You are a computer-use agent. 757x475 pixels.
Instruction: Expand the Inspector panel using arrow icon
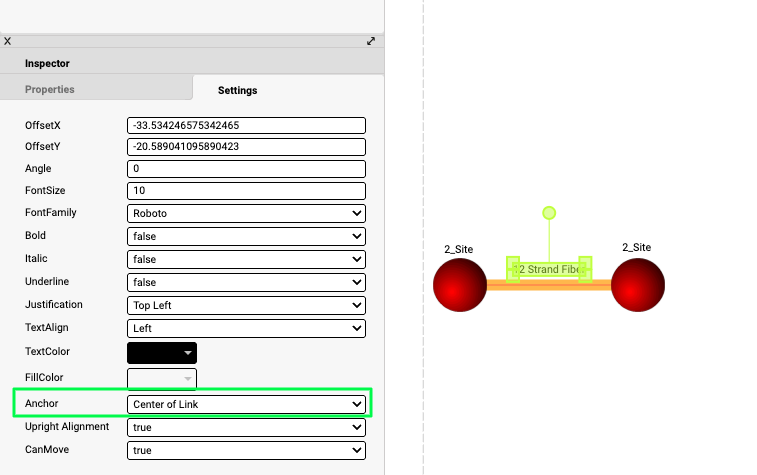pos(371,41)
